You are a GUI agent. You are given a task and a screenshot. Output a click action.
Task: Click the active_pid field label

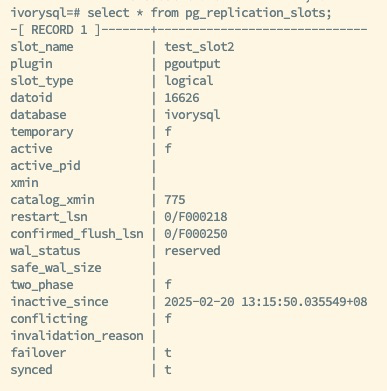[45, 166]
